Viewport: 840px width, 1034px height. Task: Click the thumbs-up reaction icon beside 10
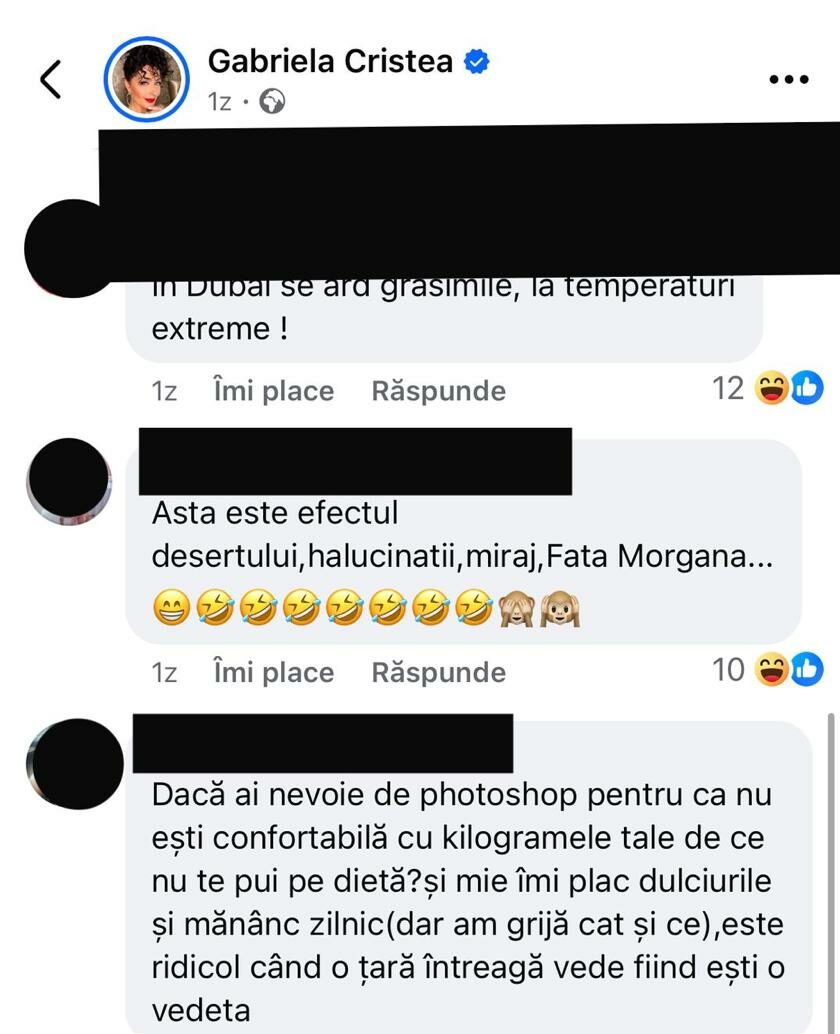tap(807, 669)
